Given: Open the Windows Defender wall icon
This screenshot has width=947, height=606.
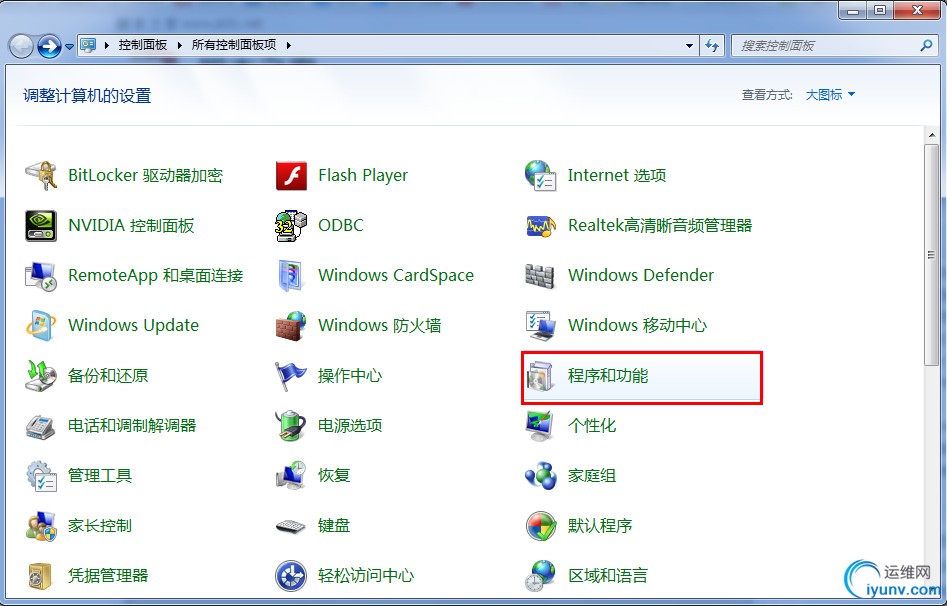Looking at the screenshot, I should (540, 276).
